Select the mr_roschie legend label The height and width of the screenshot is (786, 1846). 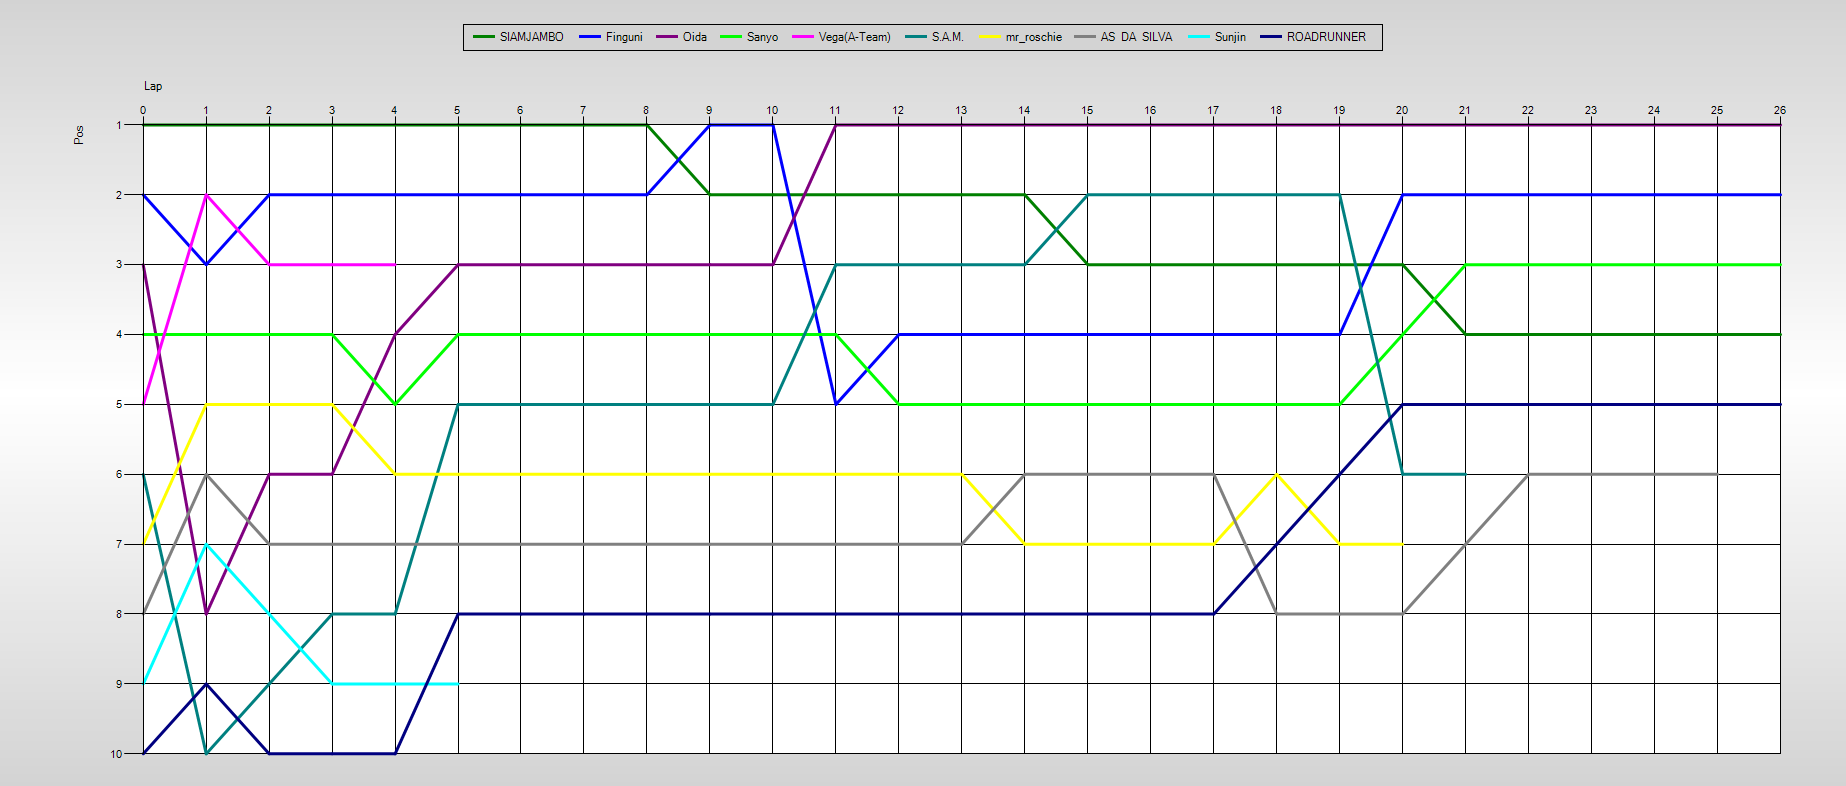(x=1034, y=37)
